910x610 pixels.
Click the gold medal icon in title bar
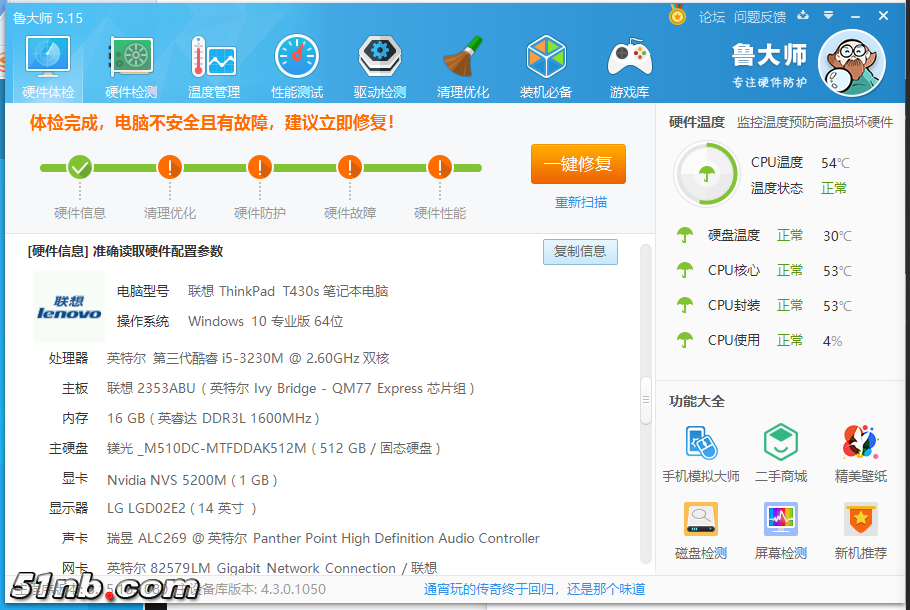point(678,16)
